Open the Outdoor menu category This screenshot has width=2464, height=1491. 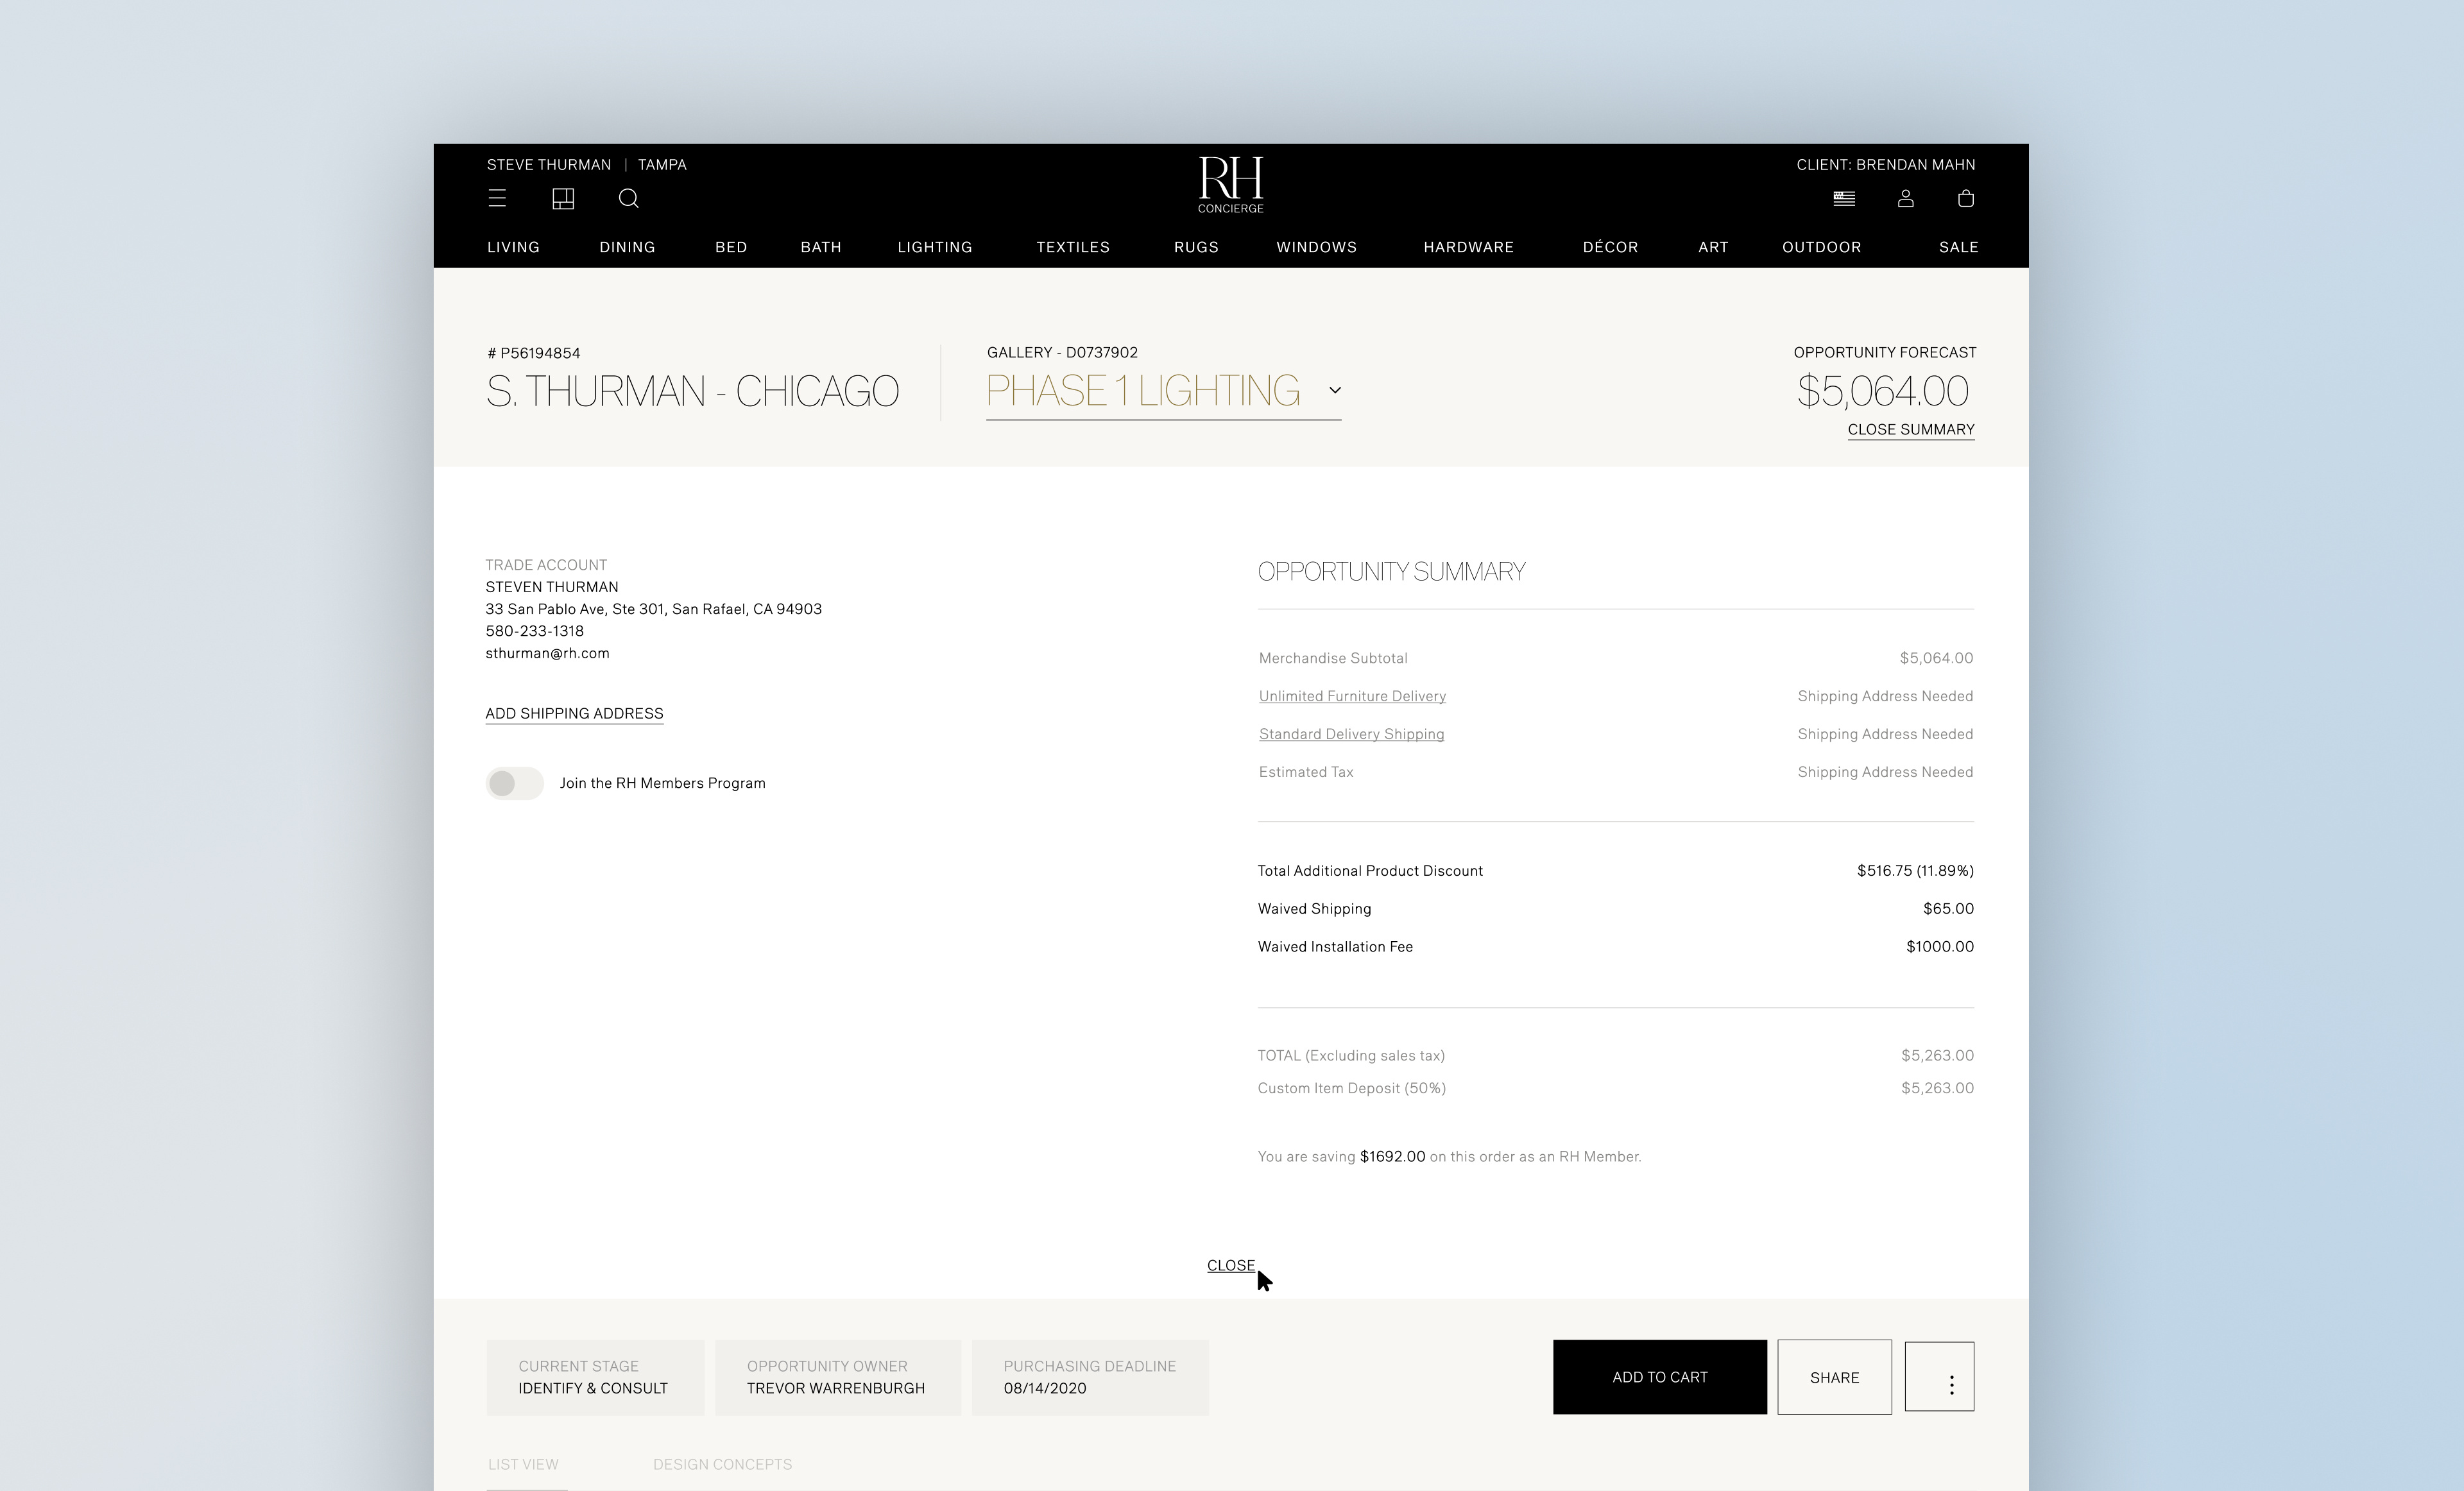coord(1821,247)
